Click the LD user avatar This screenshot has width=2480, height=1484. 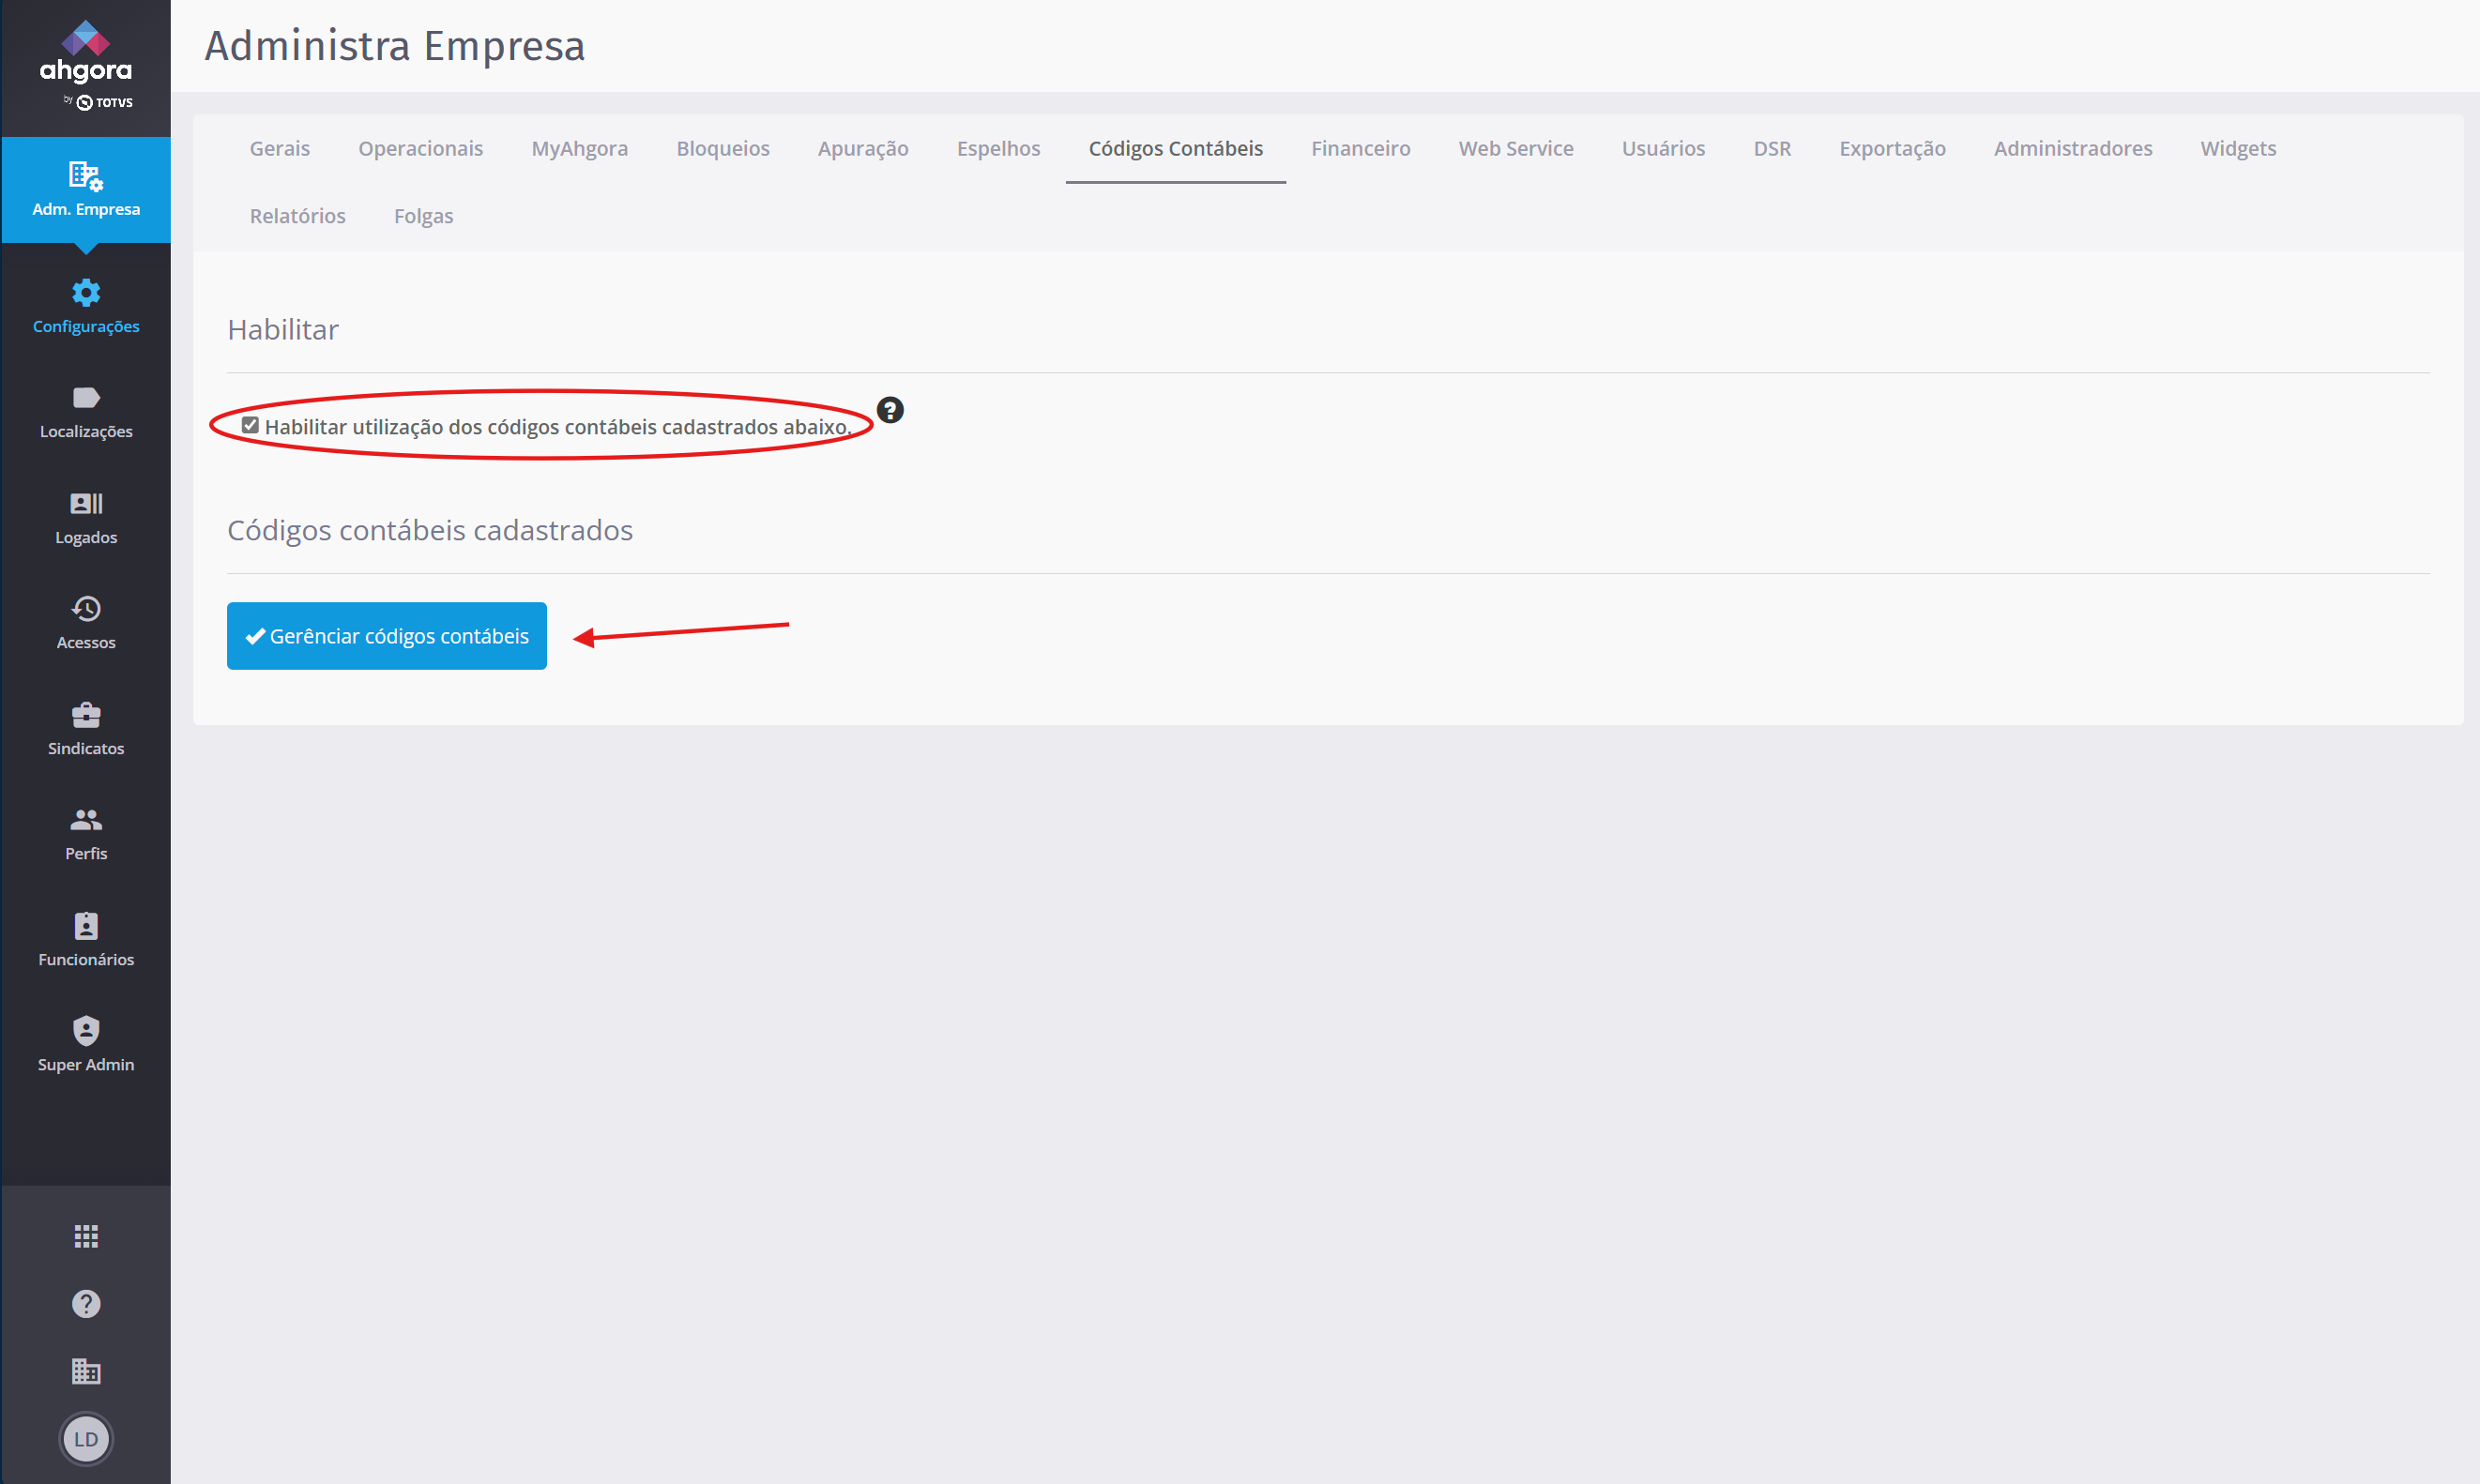coord(86,1439)
